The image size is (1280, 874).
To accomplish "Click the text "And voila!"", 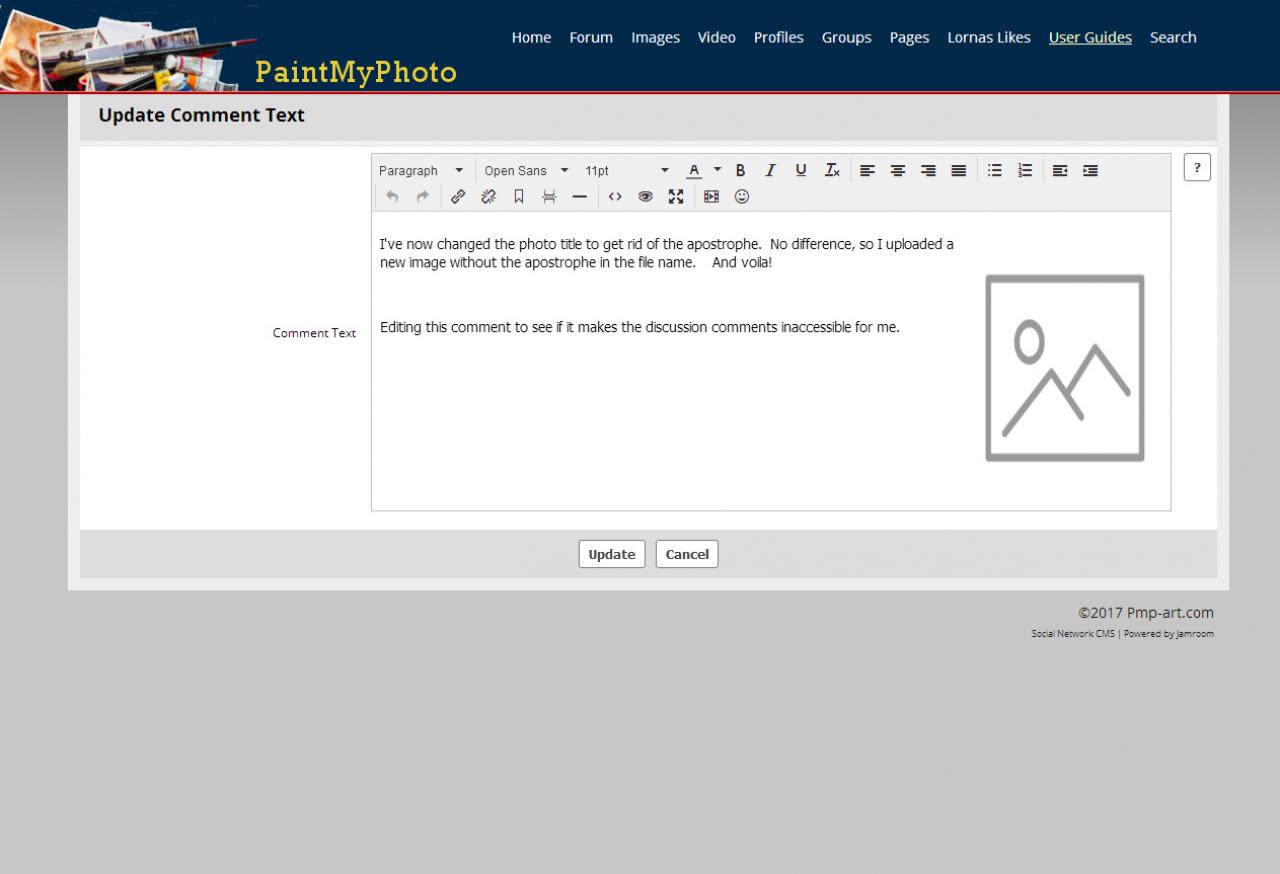I will [742, 263].
